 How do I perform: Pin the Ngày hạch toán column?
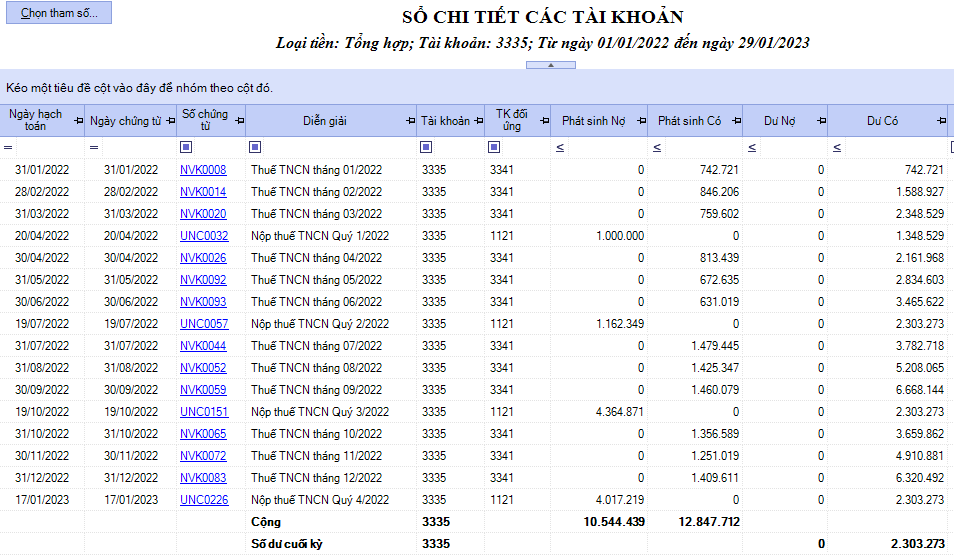pos(78,121)
